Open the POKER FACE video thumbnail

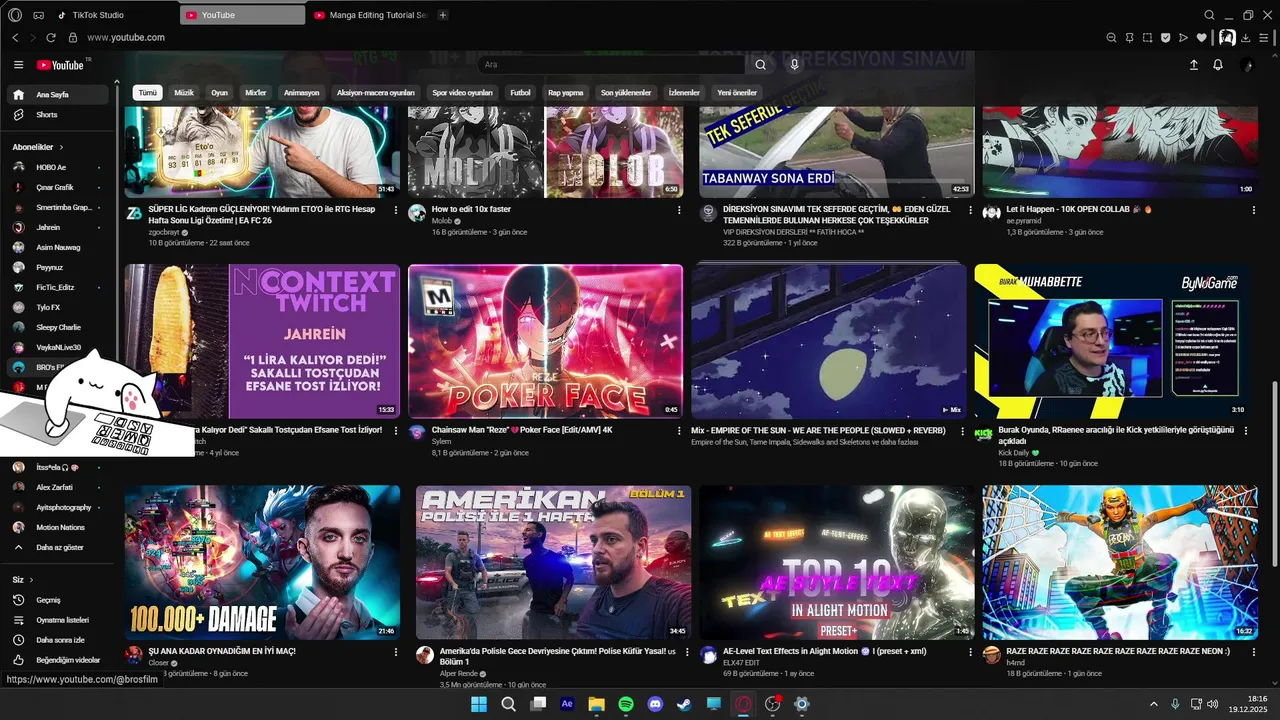point(545,341)
